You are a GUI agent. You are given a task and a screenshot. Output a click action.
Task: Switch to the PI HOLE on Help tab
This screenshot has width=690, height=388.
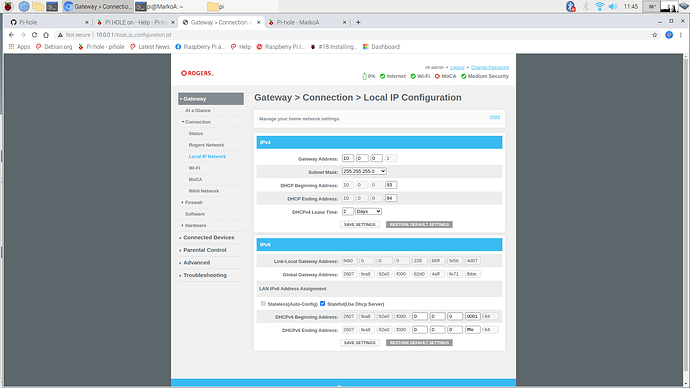(135, 22)
